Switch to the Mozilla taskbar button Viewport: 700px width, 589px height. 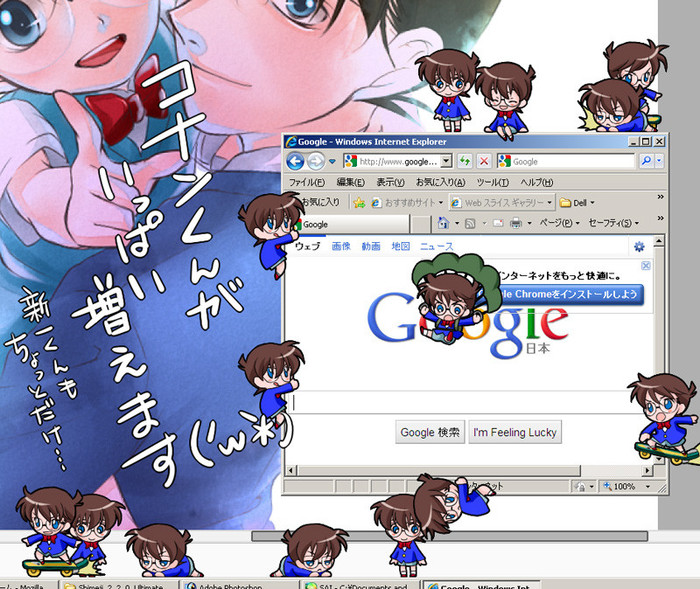[x=28, y=585]
